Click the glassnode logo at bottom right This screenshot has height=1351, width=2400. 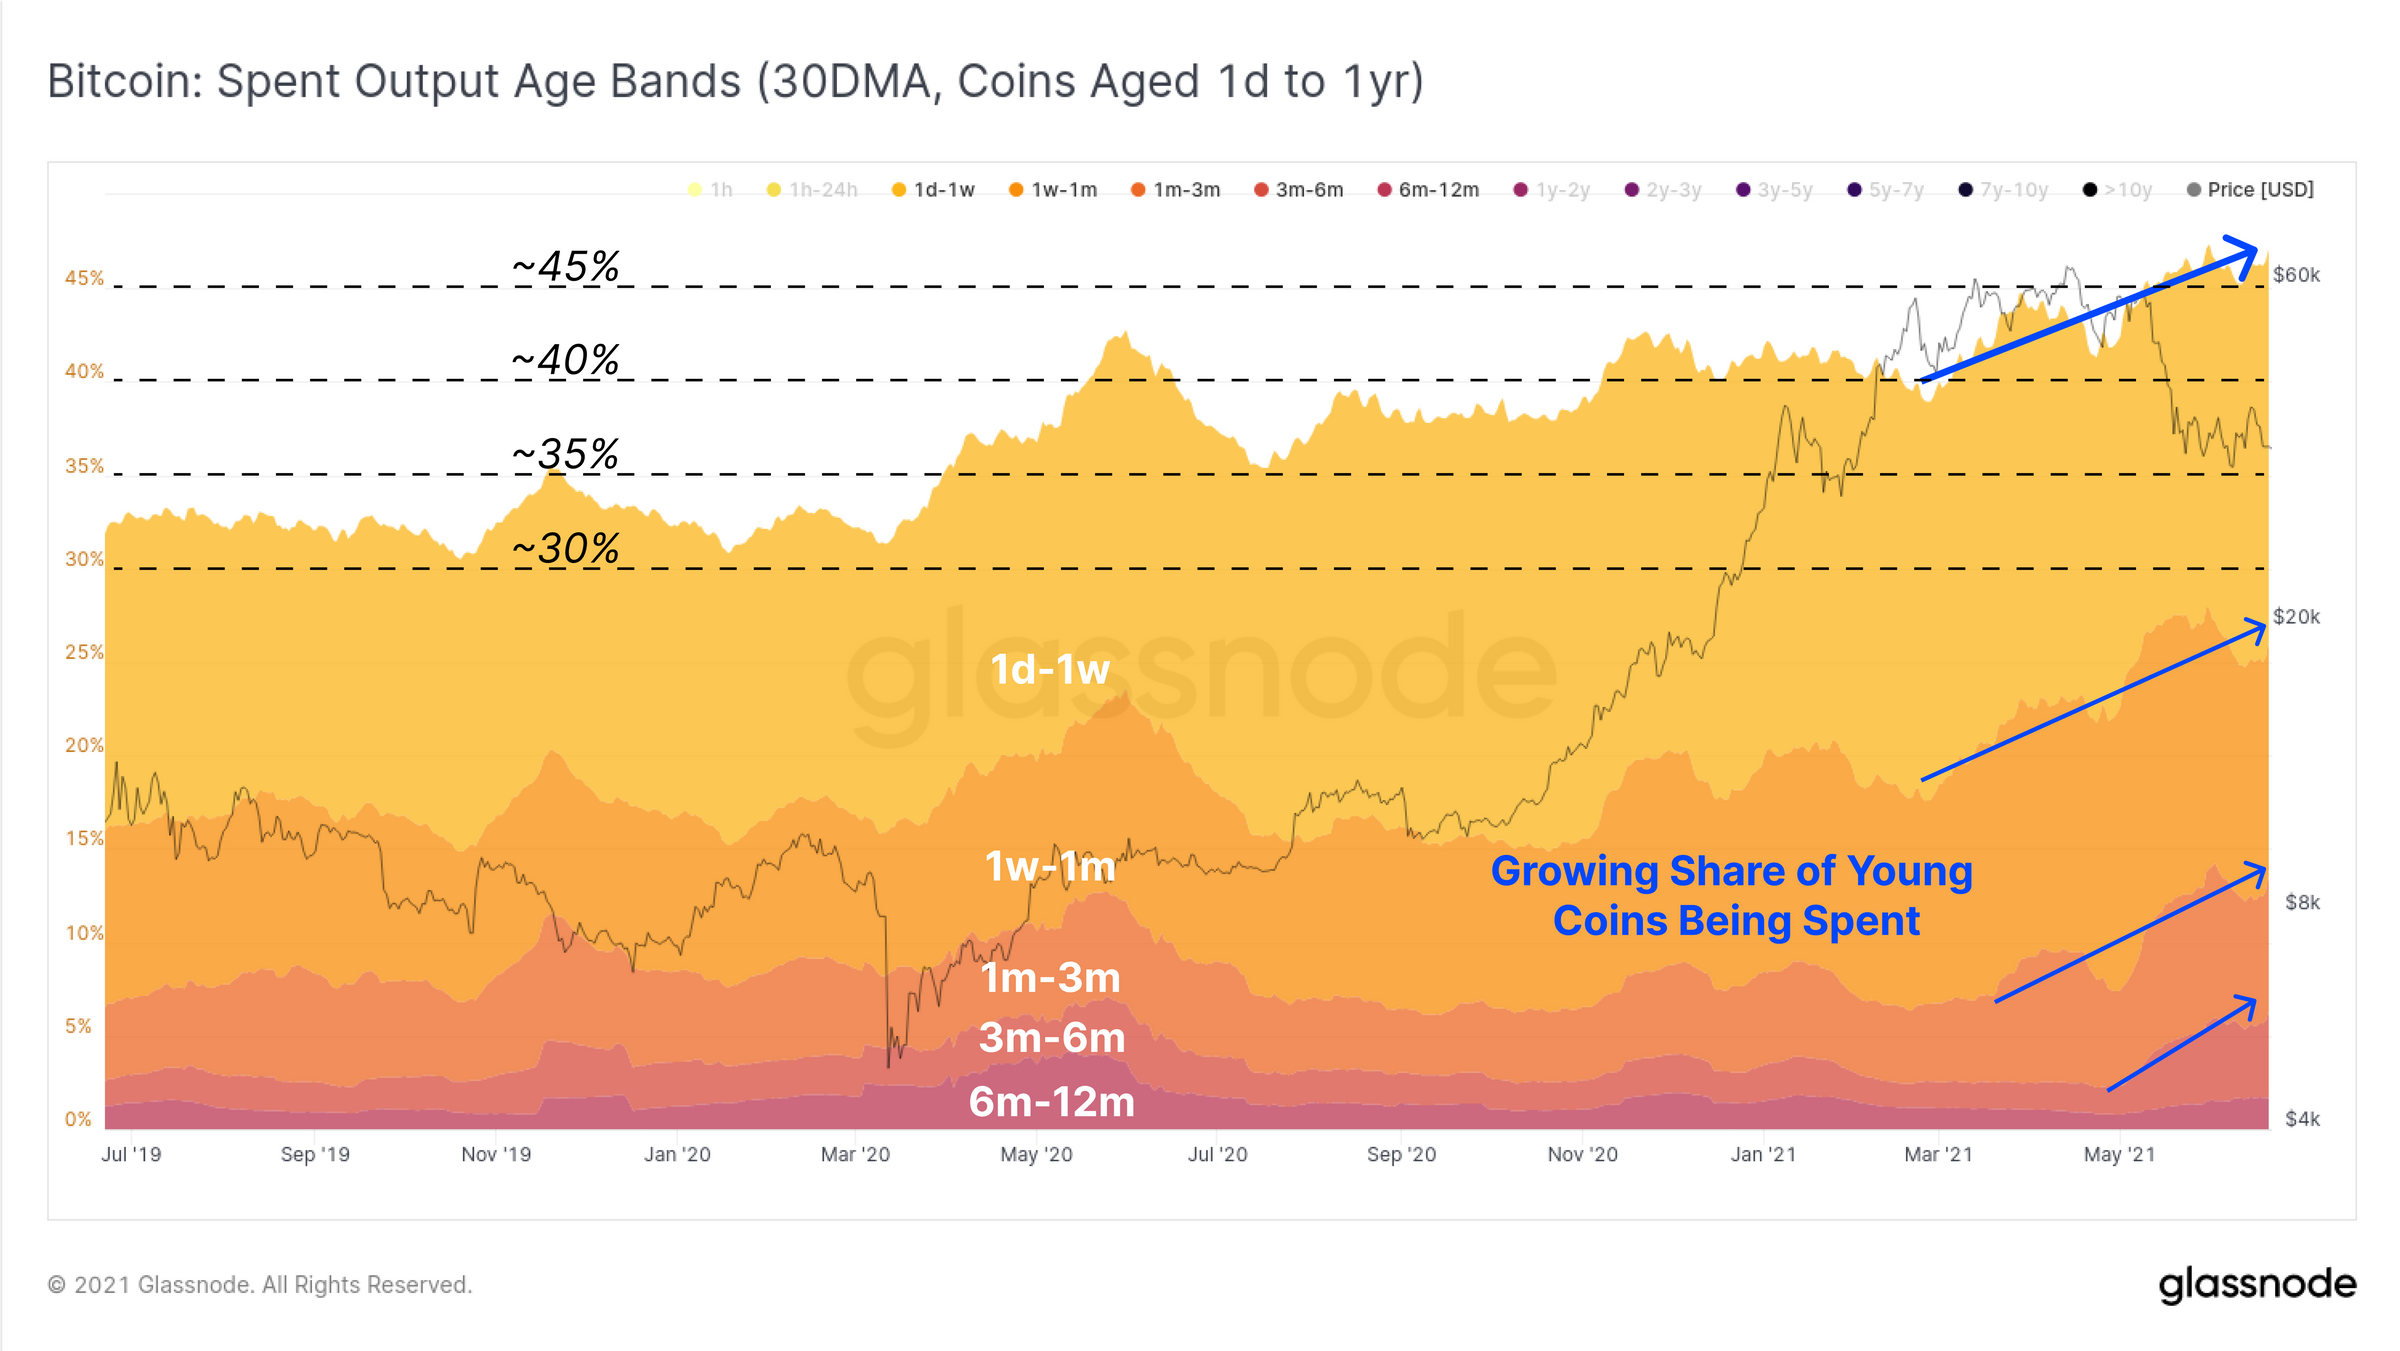[2257, 1285]
